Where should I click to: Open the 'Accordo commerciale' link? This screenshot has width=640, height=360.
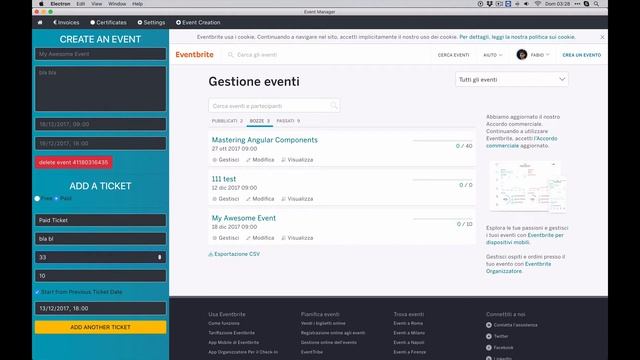click(x=522, y=142)
